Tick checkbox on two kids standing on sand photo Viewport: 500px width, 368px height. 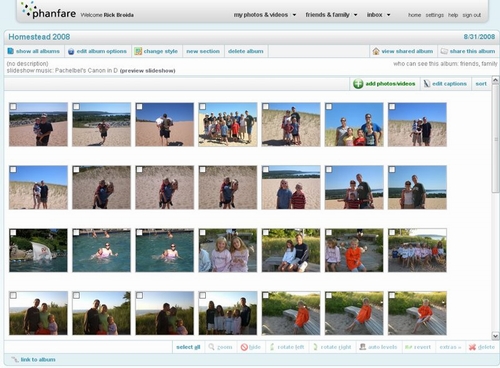[x=266, y=169]
